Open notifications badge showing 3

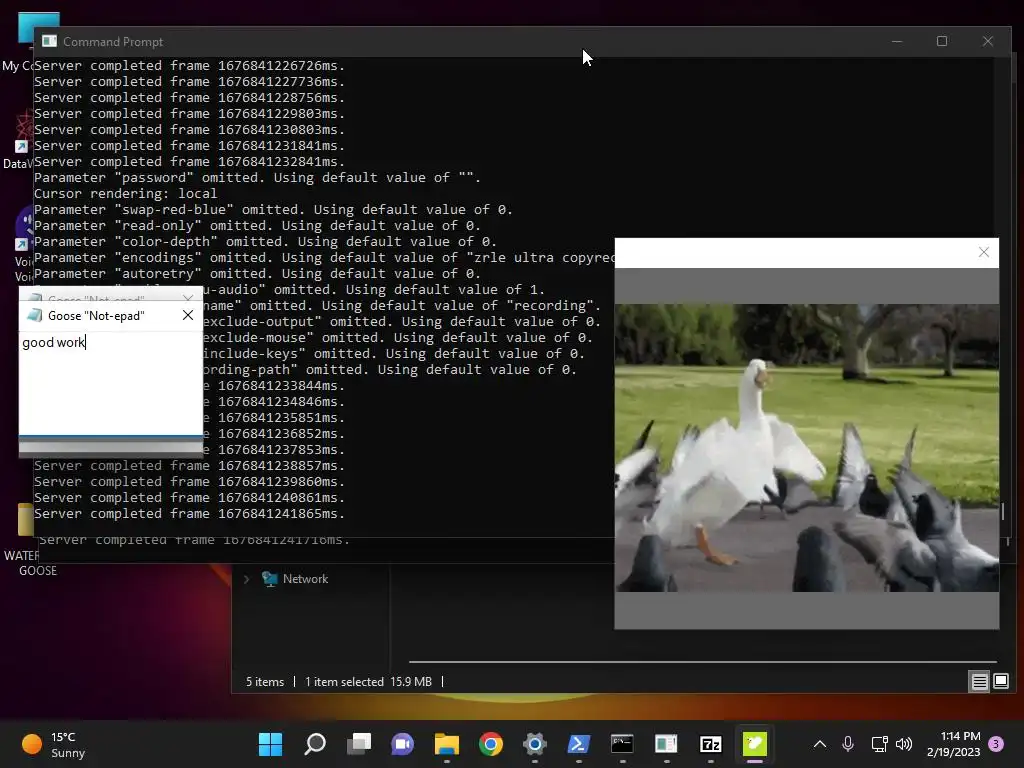(x=996, y=744)
